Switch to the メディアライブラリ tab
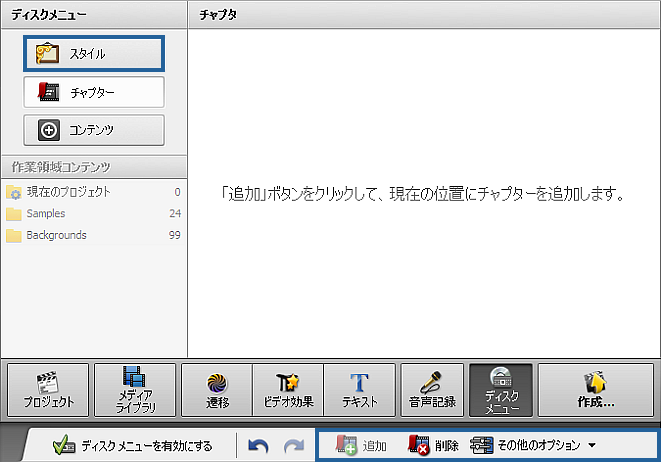Image resolution: width=661 pixels, height=466 pixels. (135, 391)
